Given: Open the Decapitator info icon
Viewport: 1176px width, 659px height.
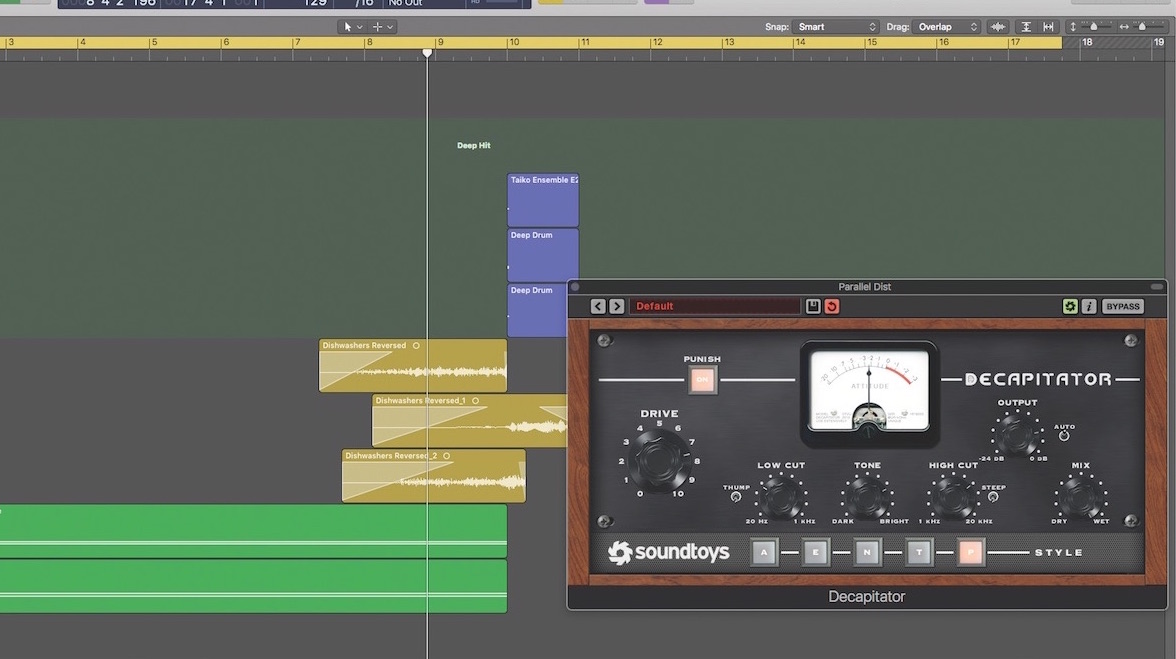Looking at the screenshot, I should coord(1089,306).
